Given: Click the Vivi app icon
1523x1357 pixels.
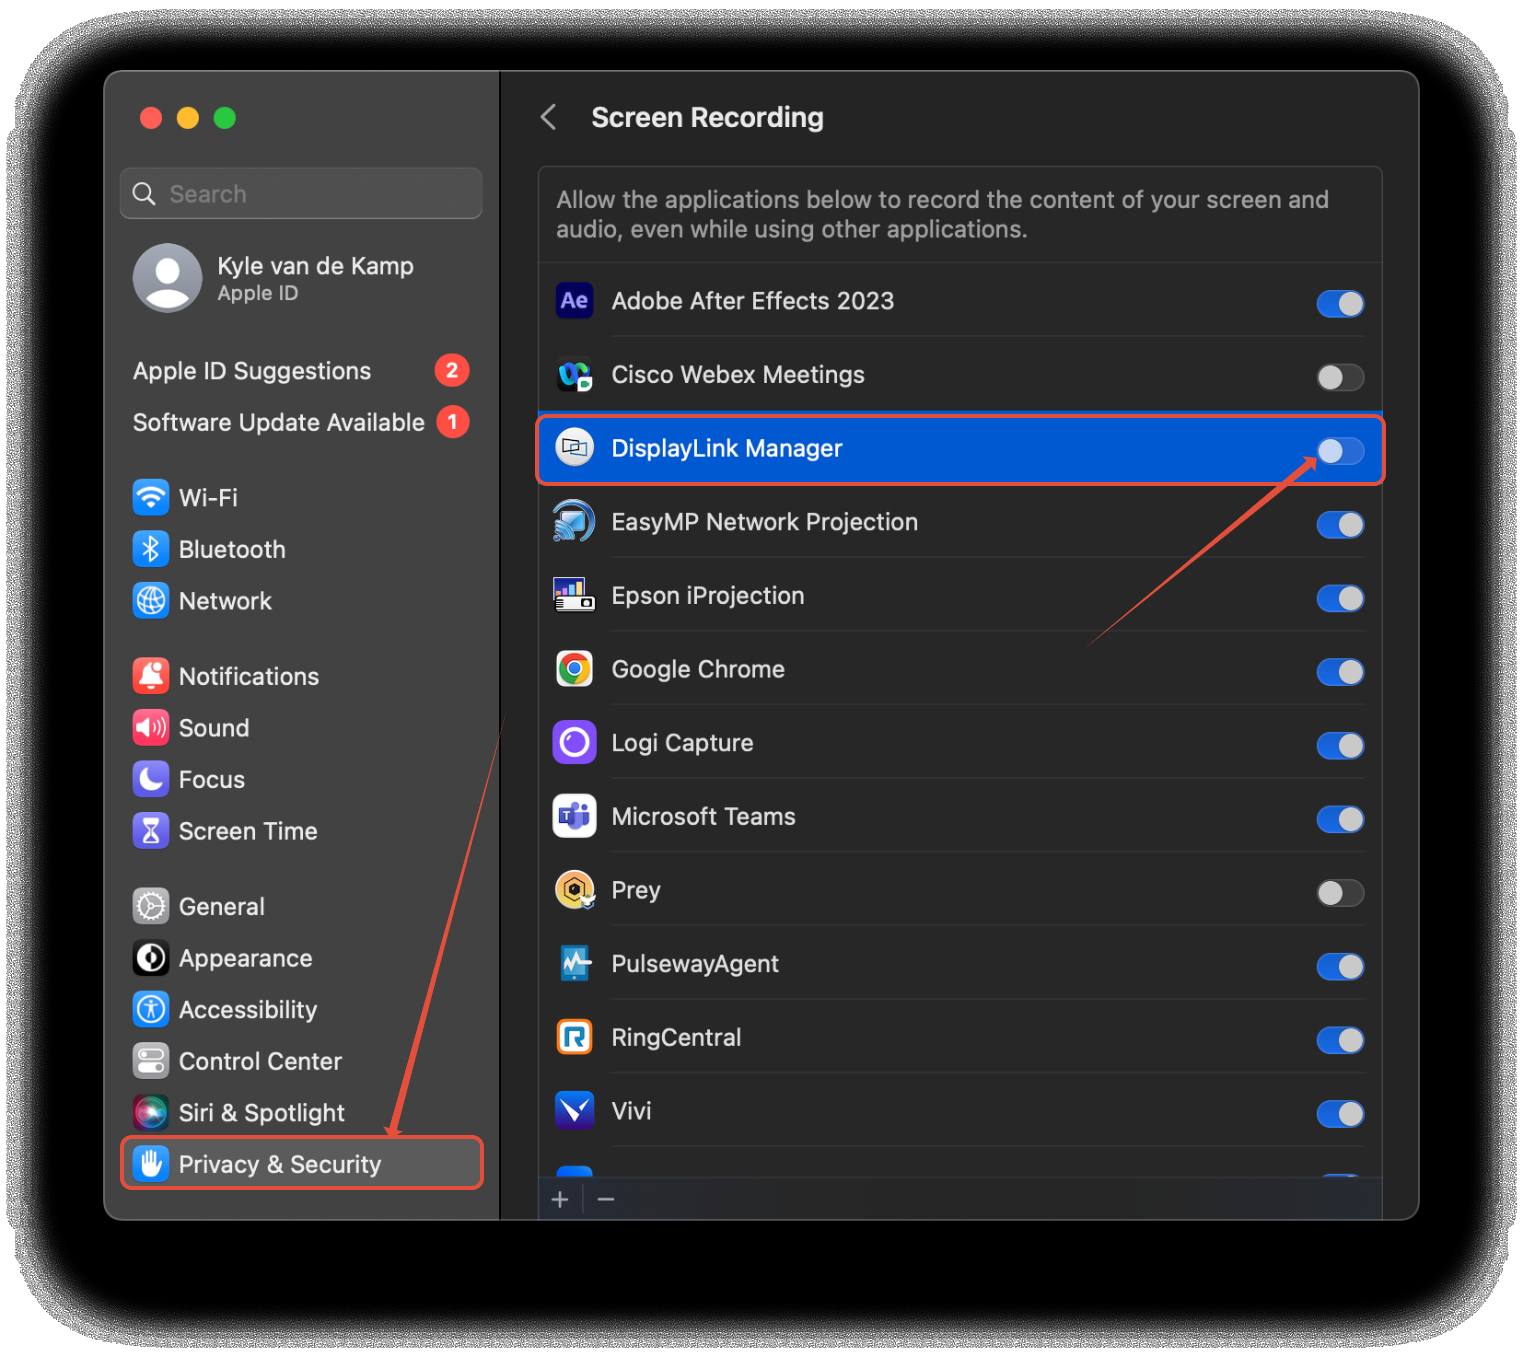Looking at the screenshot, I should tap(574, 1110).
